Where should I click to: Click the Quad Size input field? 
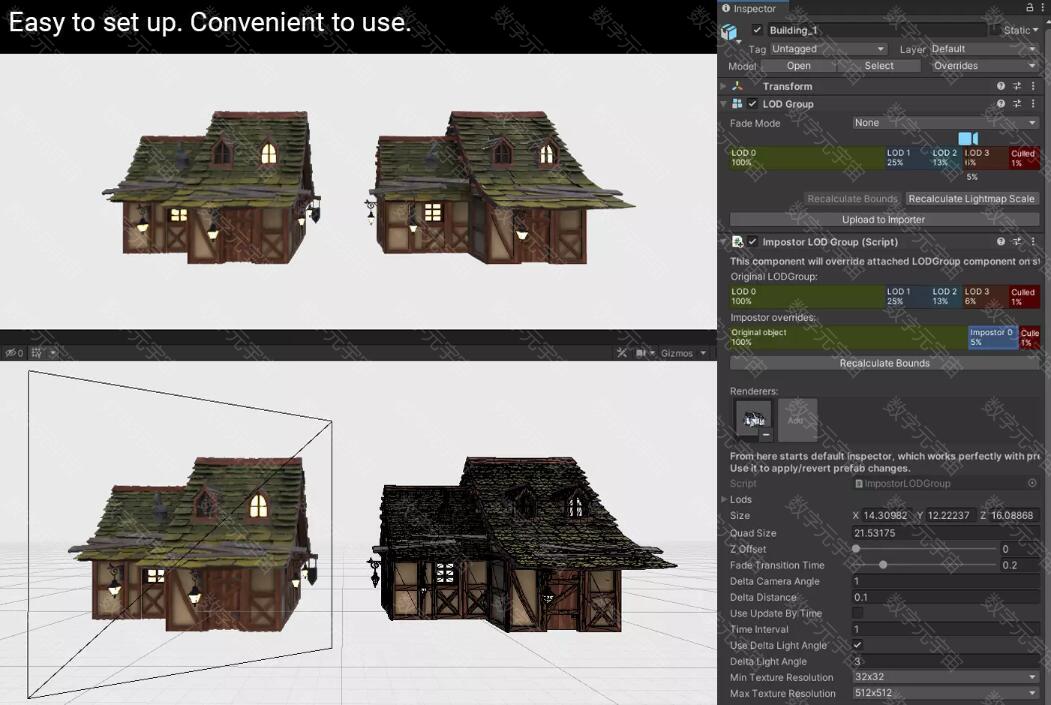point(945,533)
